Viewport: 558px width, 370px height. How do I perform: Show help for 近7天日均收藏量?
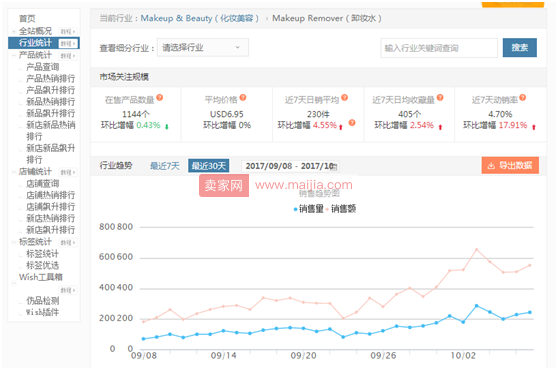click(x=440, y=97)
